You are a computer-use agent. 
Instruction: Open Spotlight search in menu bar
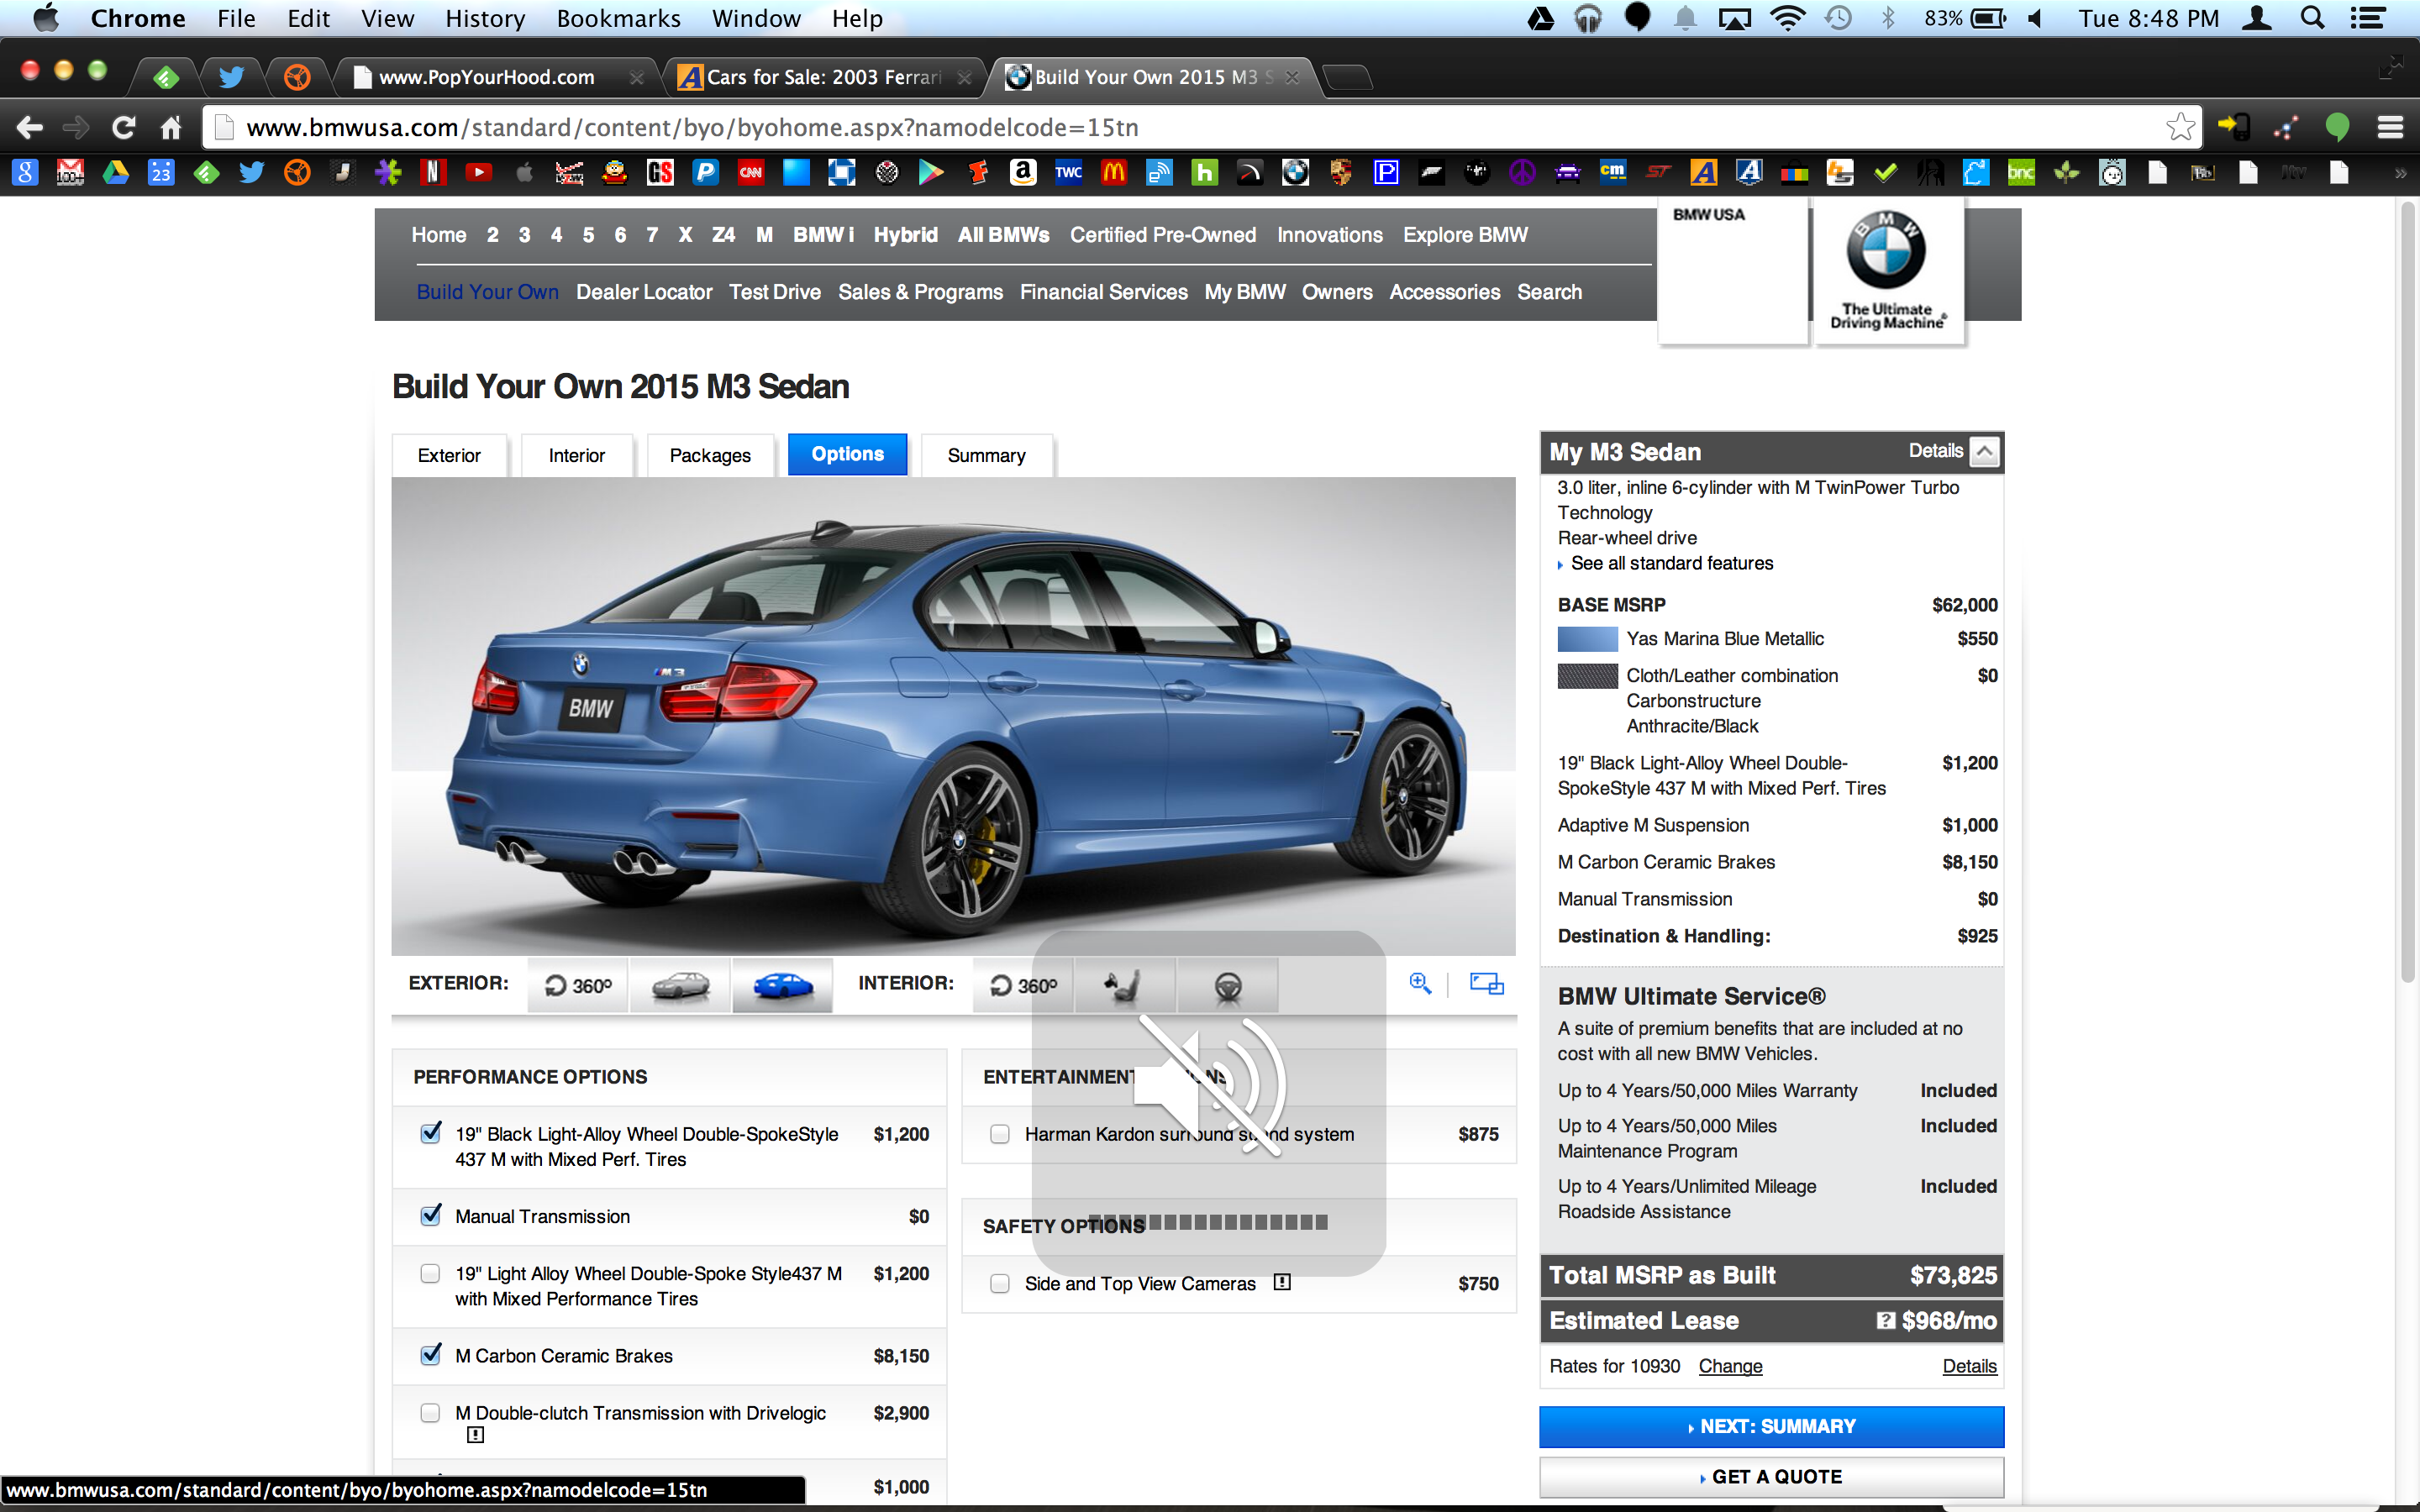pyautogui.click(x=2312, y=18)
